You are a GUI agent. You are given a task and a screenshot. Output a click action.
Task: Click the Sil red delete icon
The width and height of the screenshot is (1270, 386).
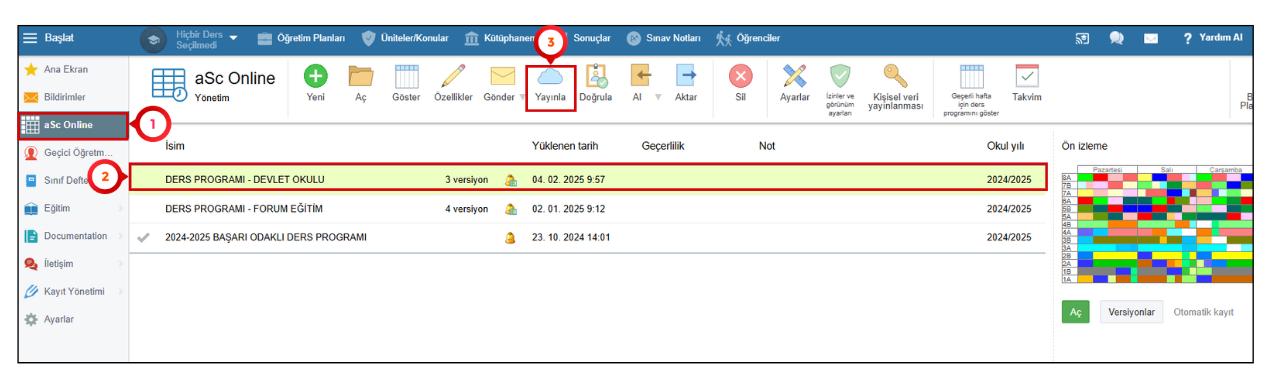pyautogui.click(x=741, y=76)
